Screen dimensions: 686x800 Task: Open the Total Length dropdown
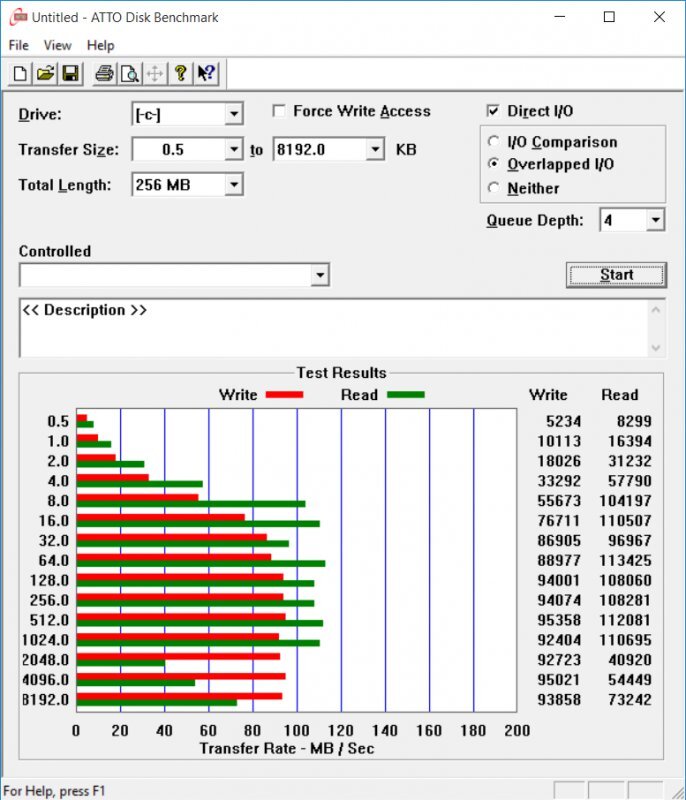tap(233, 185)
